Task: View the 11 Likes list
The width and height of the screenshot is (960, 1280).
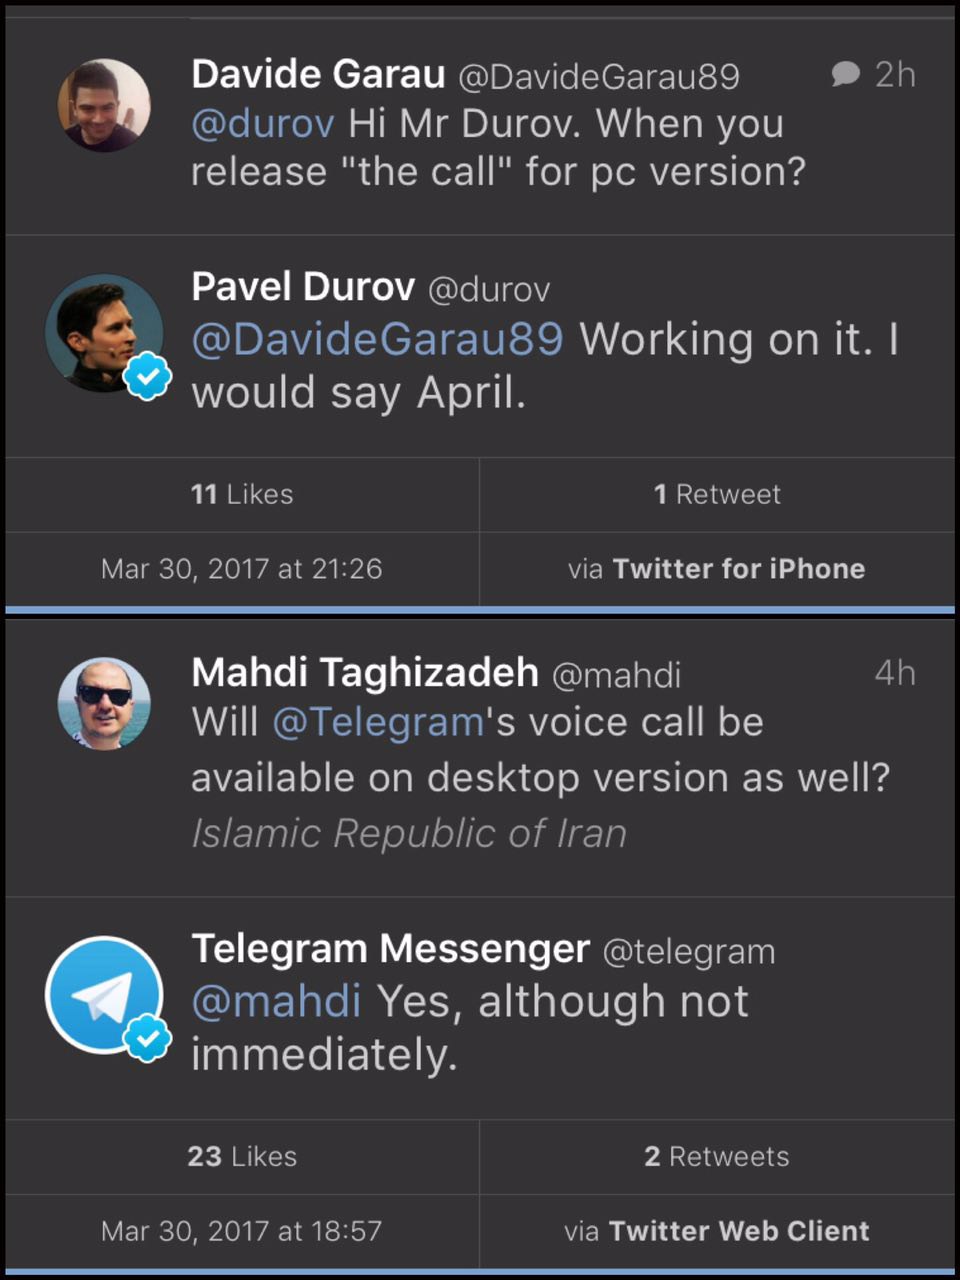Action: point(242,494)
